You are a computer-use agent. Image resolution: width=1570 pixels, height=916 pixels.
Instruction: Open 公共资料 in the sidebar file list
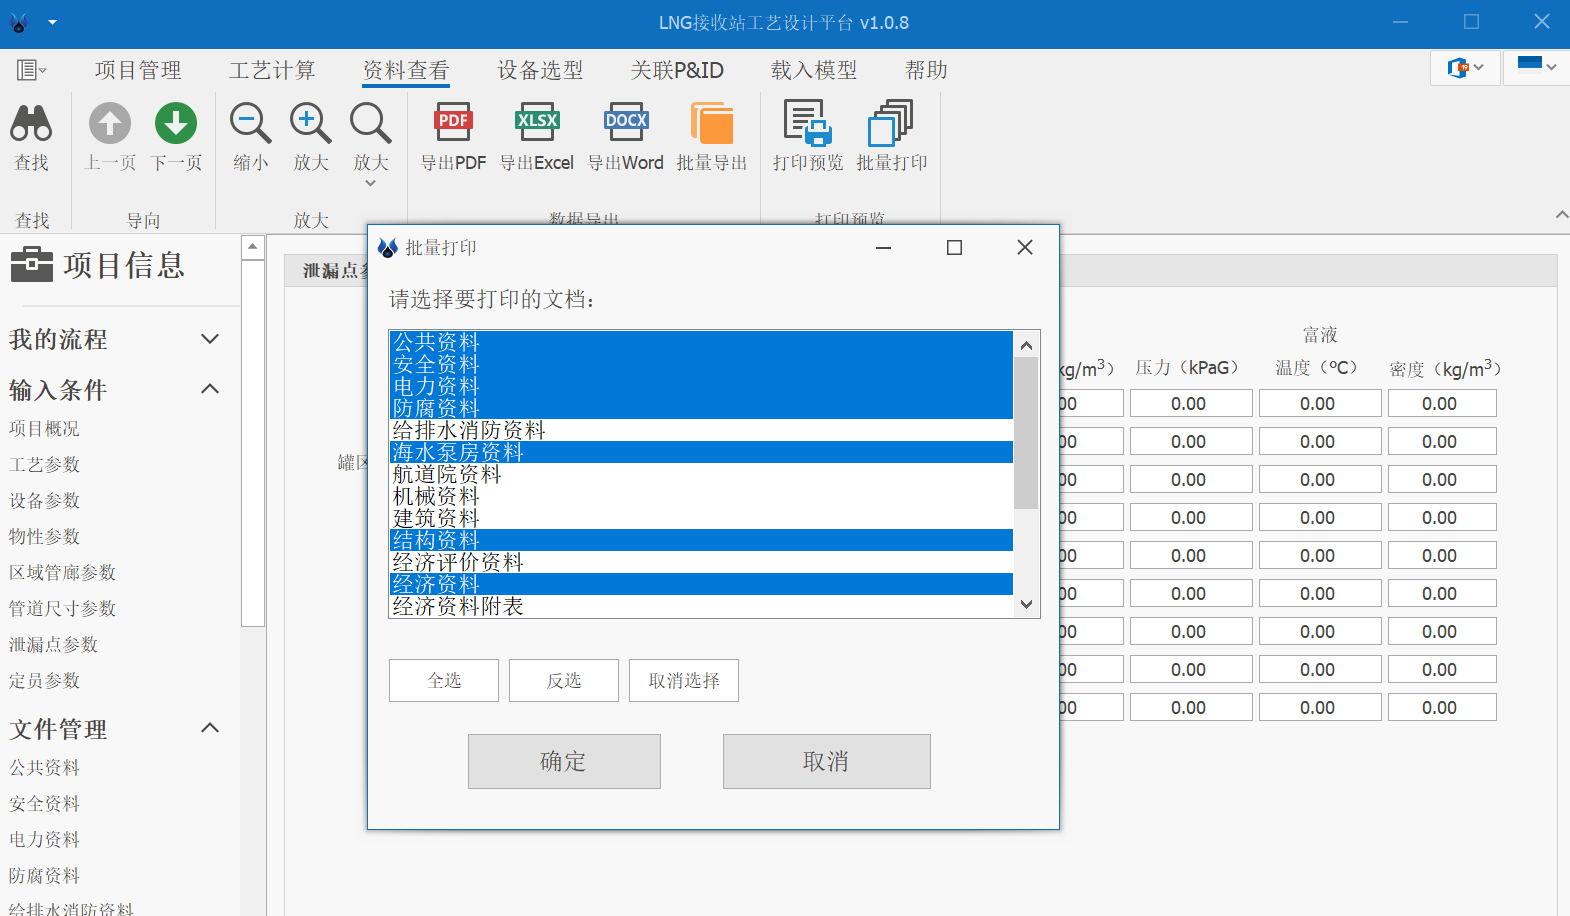point(44,767)
